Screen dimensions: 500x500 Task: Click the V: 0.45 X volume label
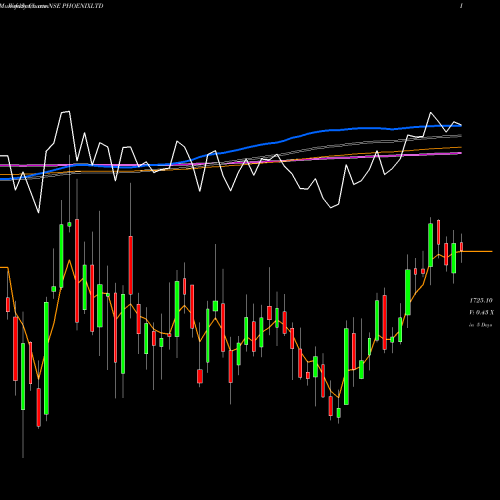(481, 312)
